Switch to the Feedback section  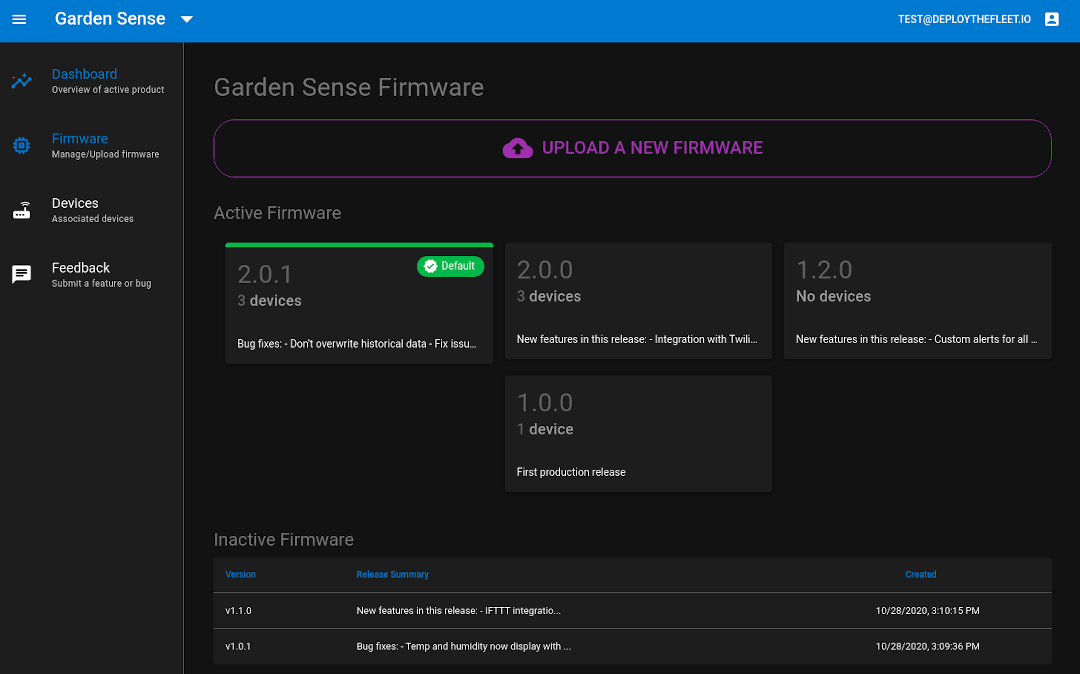(x=80, y=274)
